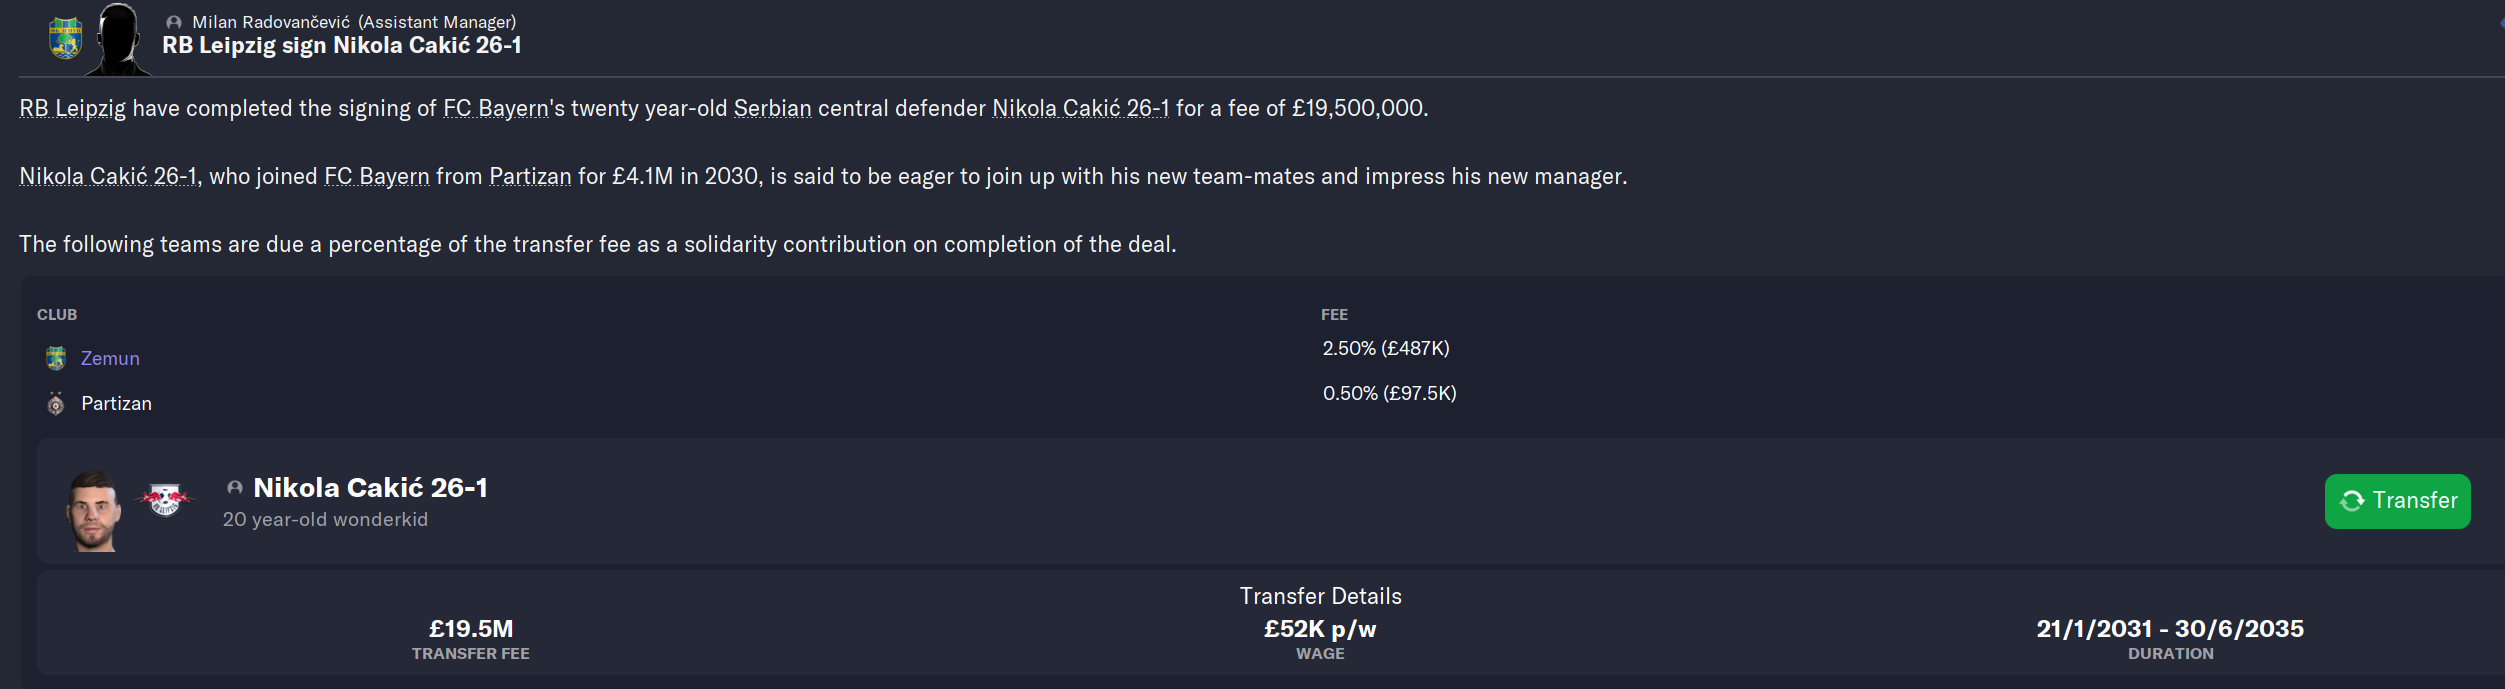Click the Zemun club badge in the header
The width and height of the screenshot is (2505, 689).
(x=65, y=39)
